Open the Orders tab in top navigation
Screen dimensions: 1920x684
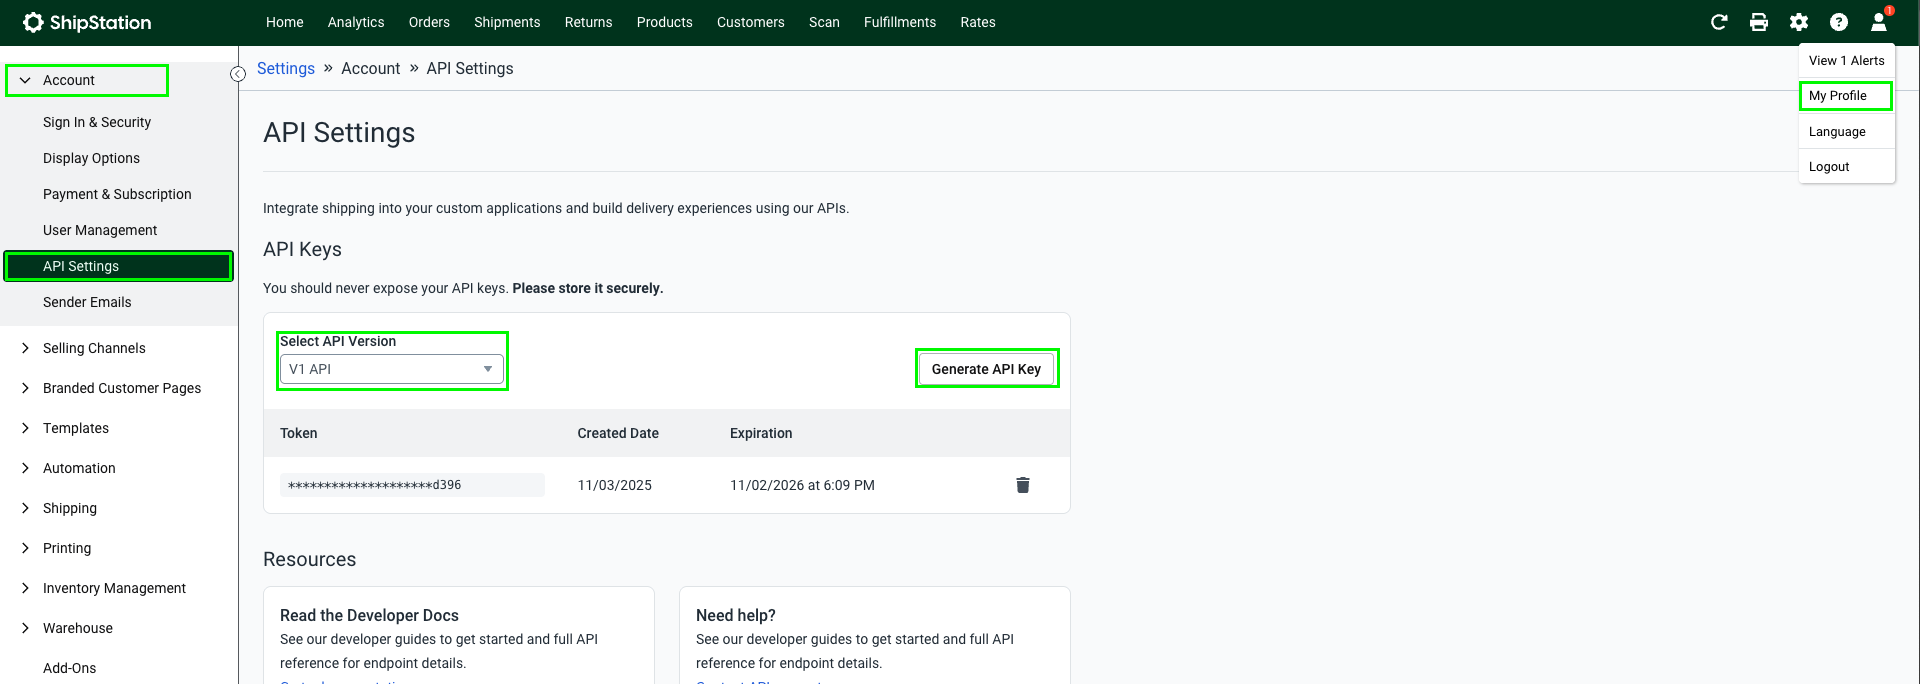(429, 22)
